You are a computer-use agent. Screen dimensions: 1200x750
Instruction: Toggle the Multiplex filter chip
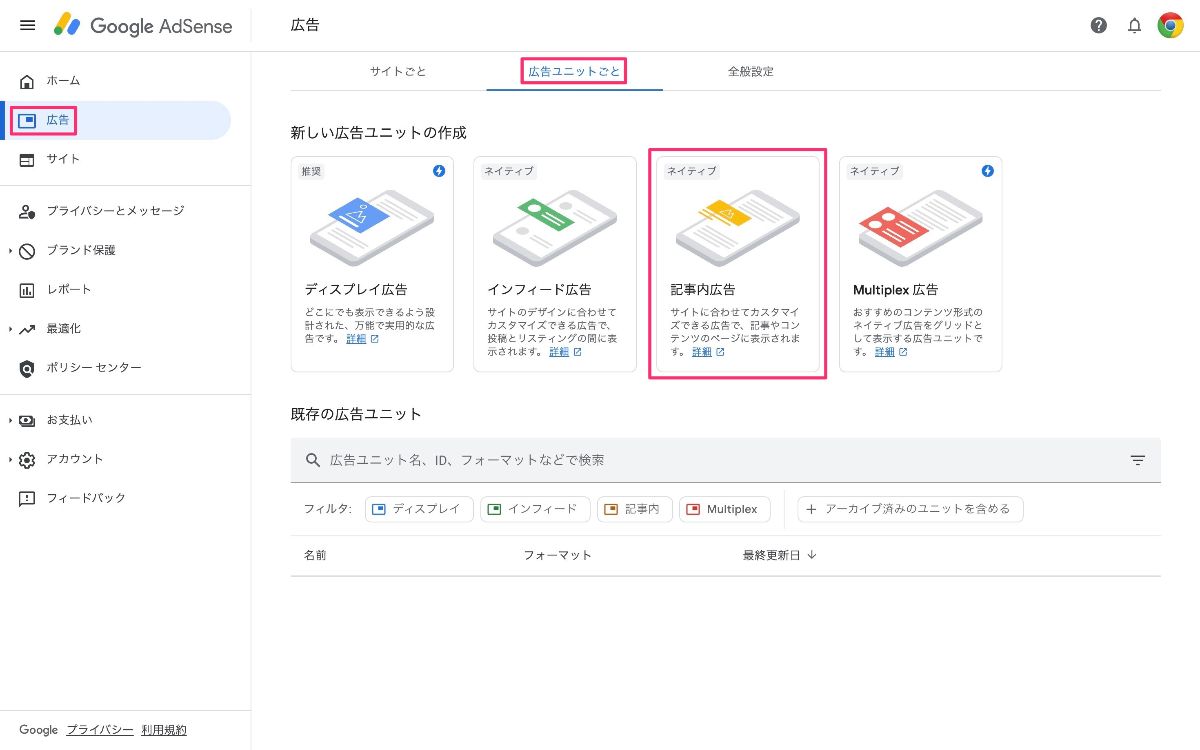pyautogui.click(x=725, y=509)
